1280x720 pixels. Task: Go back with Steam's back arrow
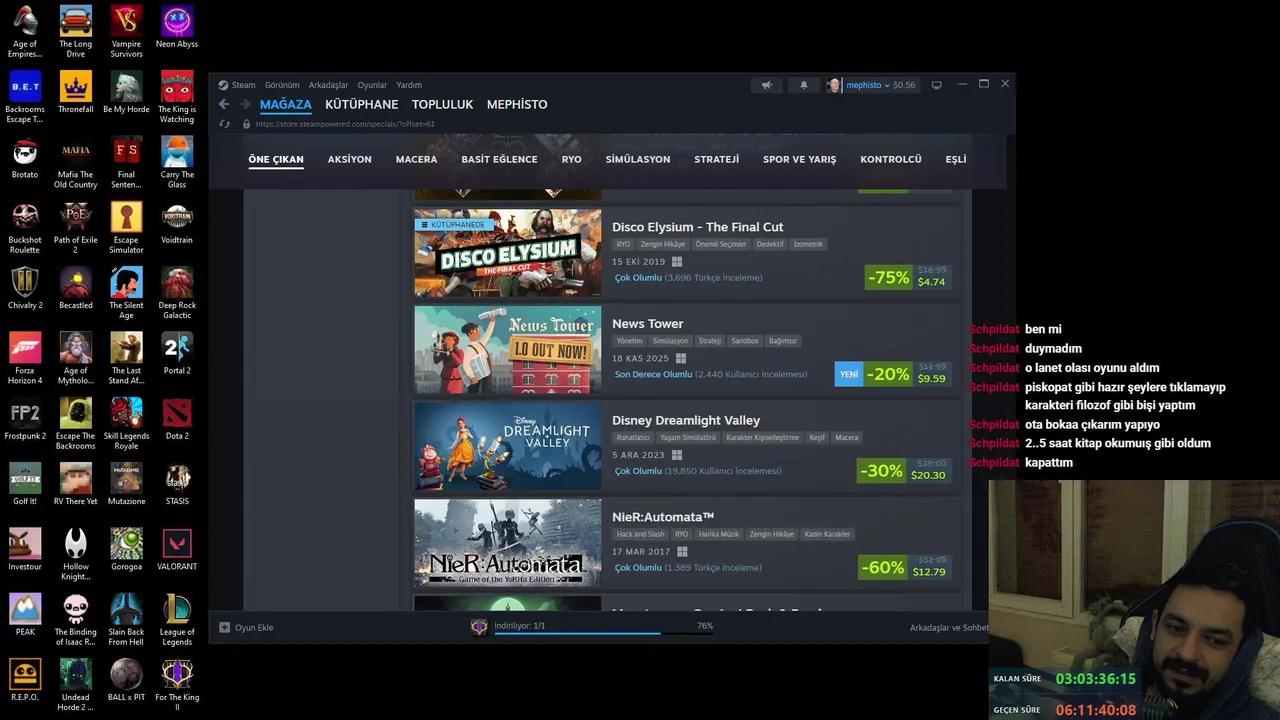click(x=224, y=104)
